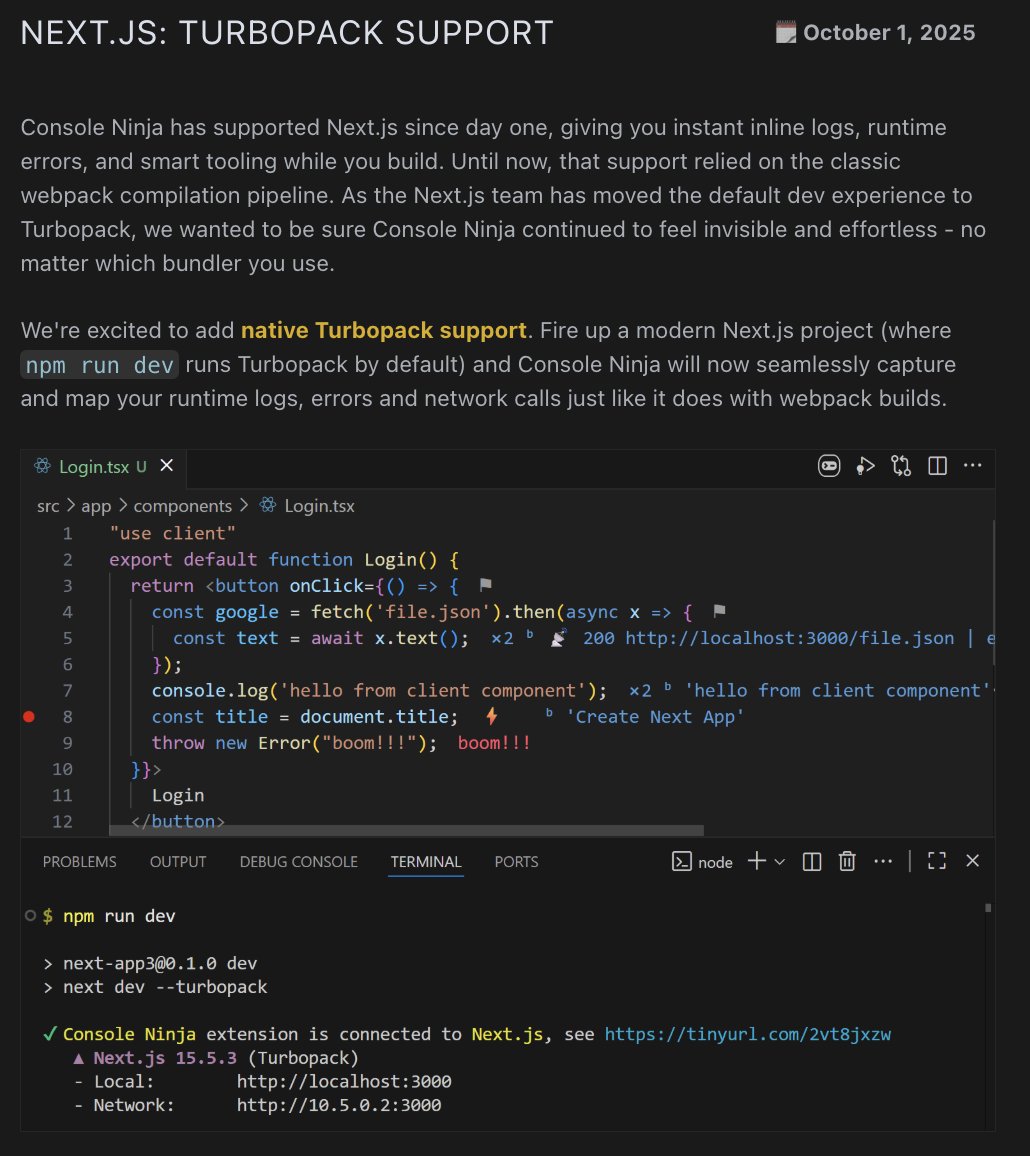
Task: Click the lightning bolt icon on line 8
Action: 491,716
